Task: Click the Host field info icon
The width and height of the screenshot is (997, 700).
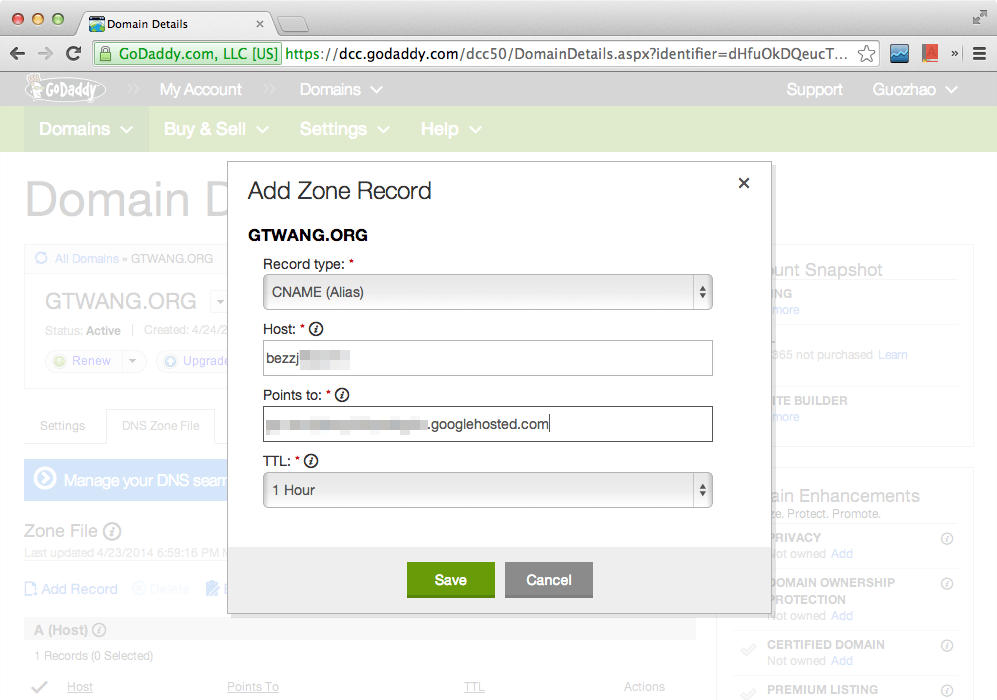Action: (x=317, y=329)
